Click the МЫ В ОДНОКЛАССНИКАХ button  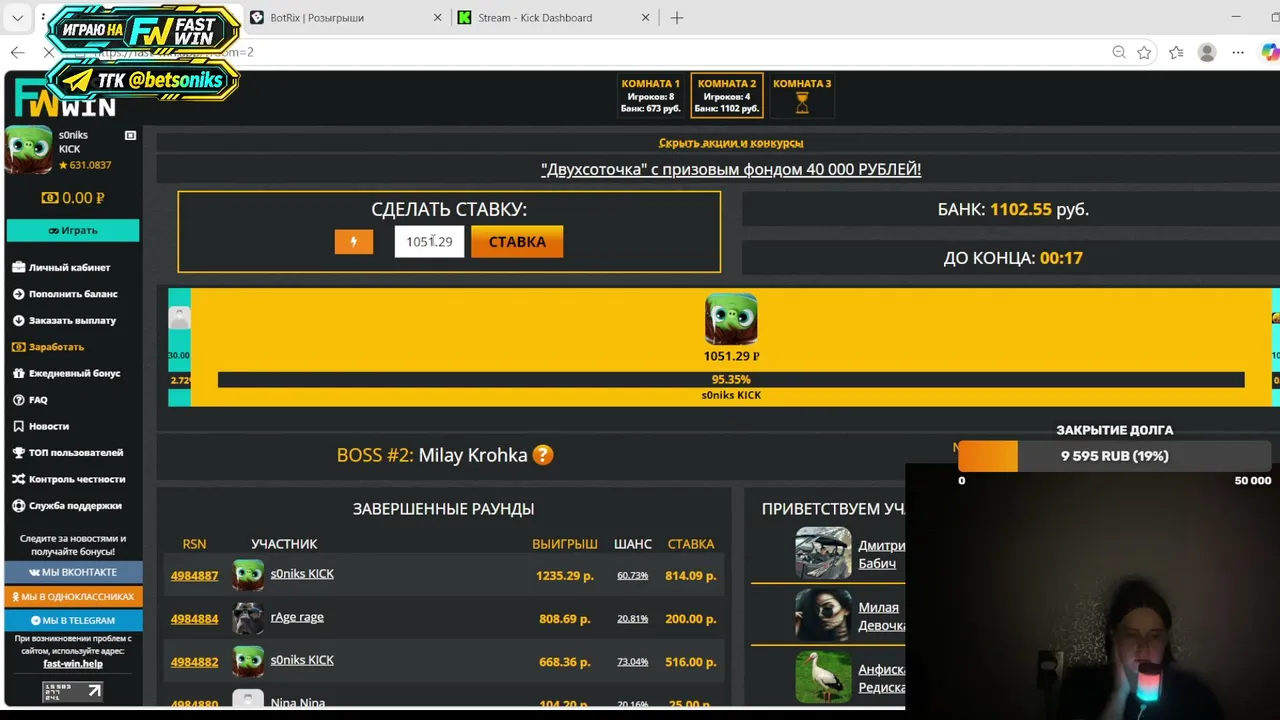[73, 596]
